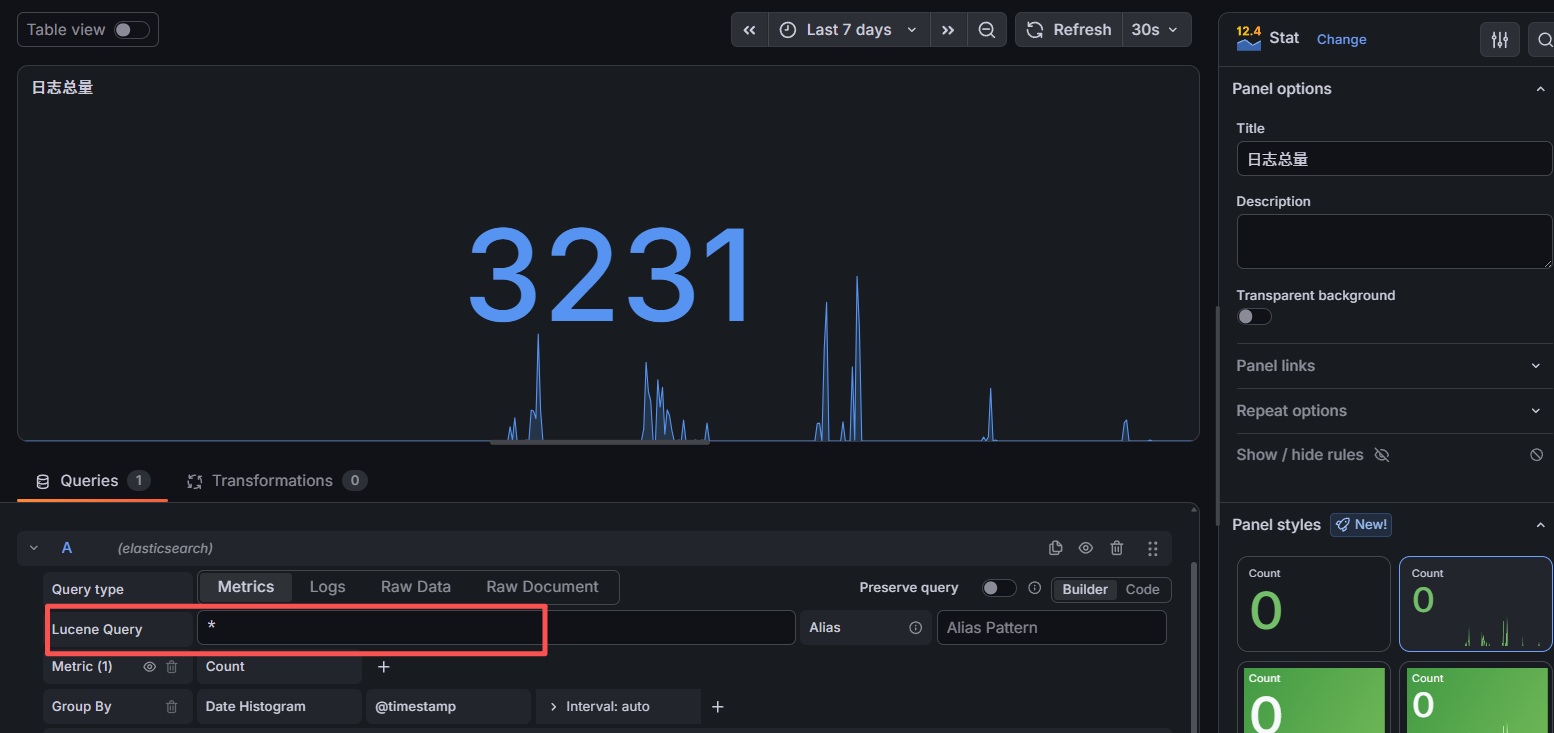Add a new Group By with plus icon
The height and width of the screenshot is (733, 1554).
point(717,707)
